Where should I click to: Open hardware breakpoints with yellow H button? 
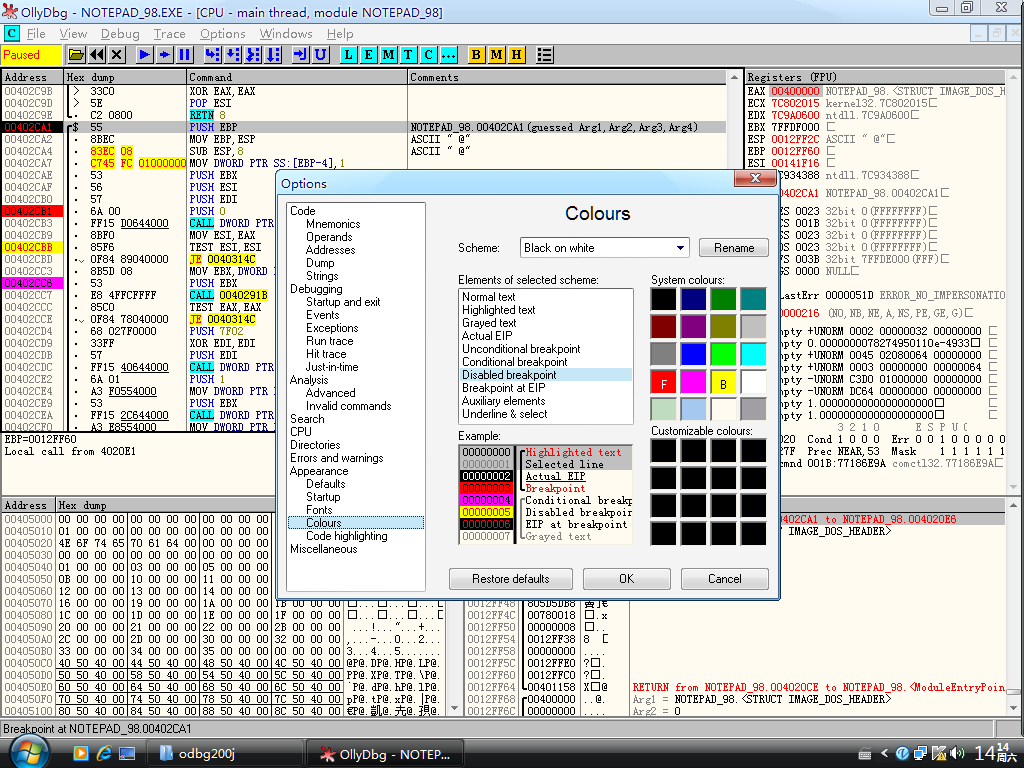click(x=516, y=54)
